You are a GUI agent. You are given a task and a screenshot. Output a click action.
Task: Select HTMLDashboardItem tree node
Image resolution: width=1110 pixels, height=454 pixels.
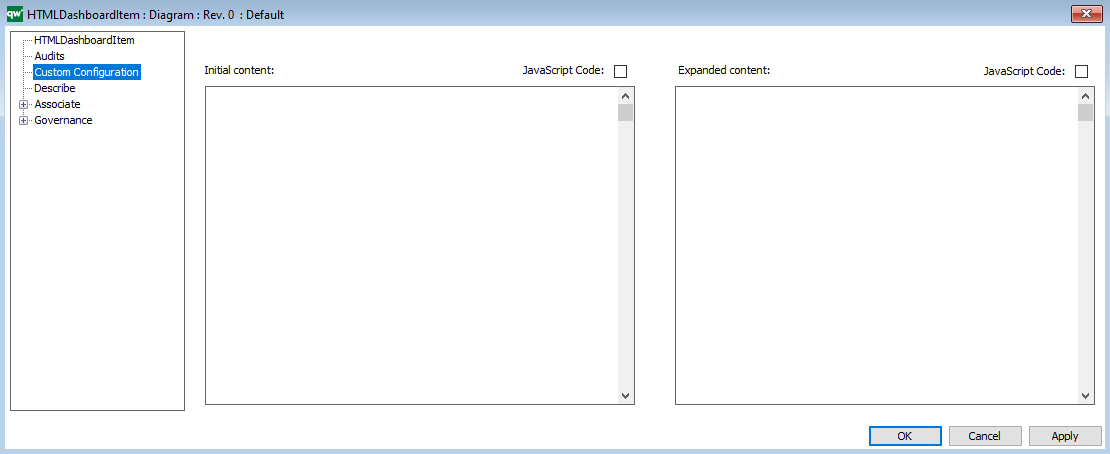tap(84, 40)
